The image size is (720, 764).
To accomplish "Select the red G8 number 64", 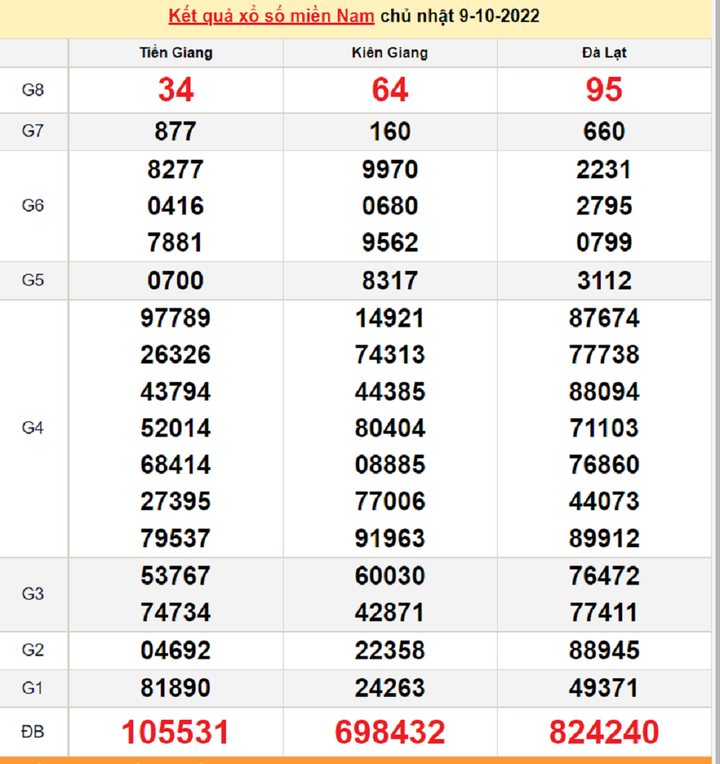I will (x=390, y=90).
